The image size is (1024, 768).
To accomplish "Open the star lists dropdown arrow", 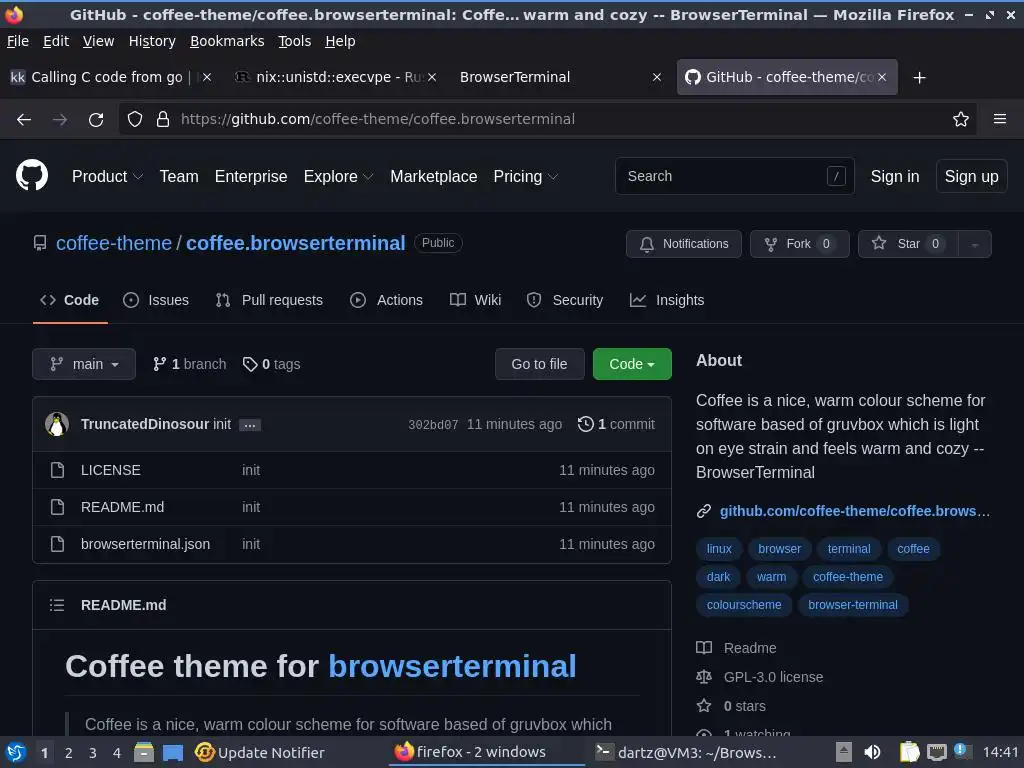I will [x=974, y=244].
